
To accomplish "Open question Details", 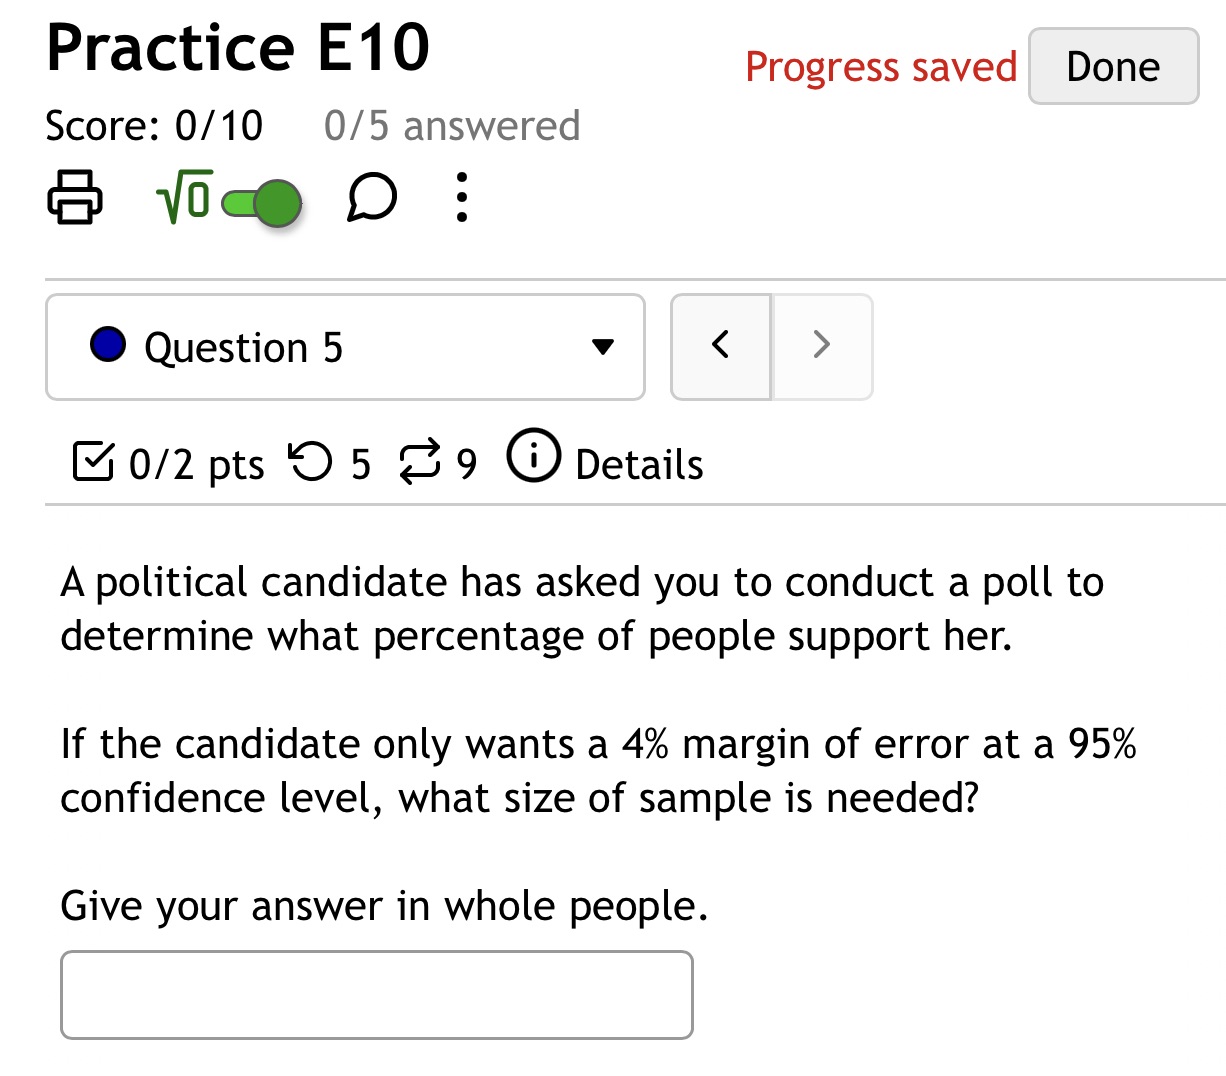I will pyautogui.click(x=638, y=462).
